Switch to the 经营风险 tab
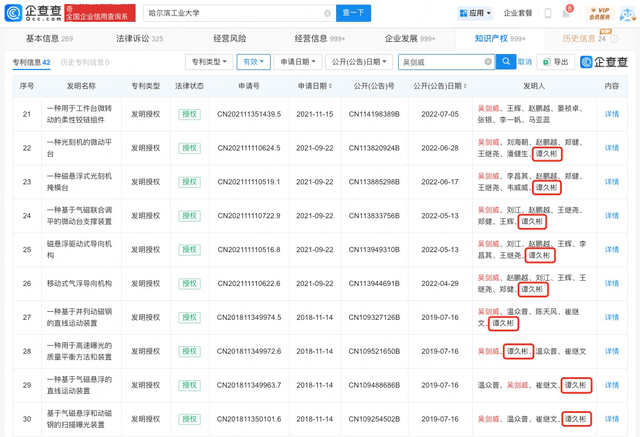The image size is (640, 437). pyautogui.click(x=230, y=38)
